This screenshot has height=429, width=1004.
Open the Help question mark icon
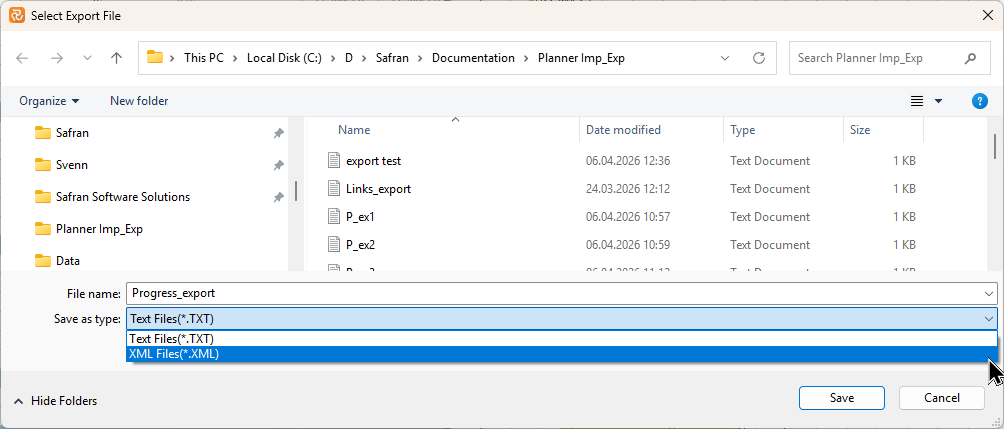click(x=980, y=101)
